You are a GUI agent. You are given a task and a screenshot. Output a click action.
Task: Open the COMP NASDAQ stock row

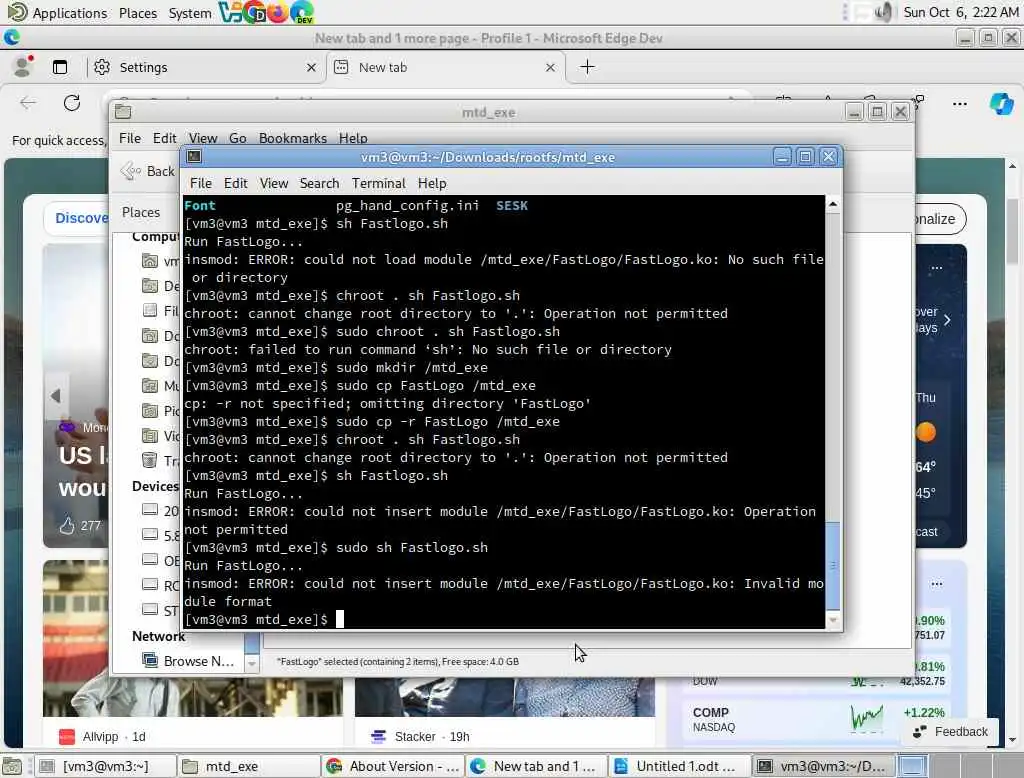pos(819,719)
